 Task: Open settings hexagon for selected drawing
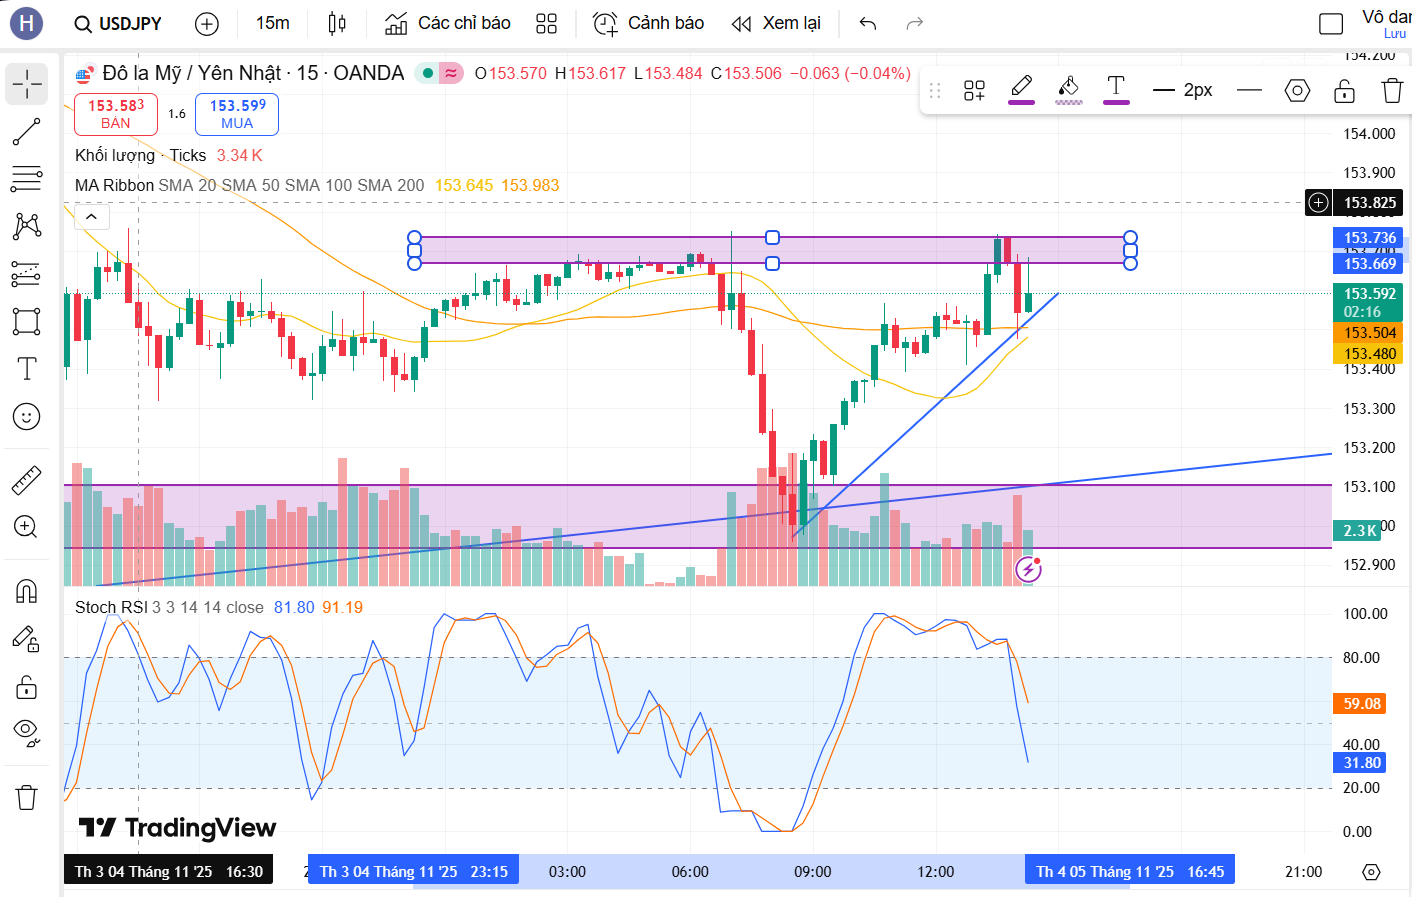(1297, 91)
